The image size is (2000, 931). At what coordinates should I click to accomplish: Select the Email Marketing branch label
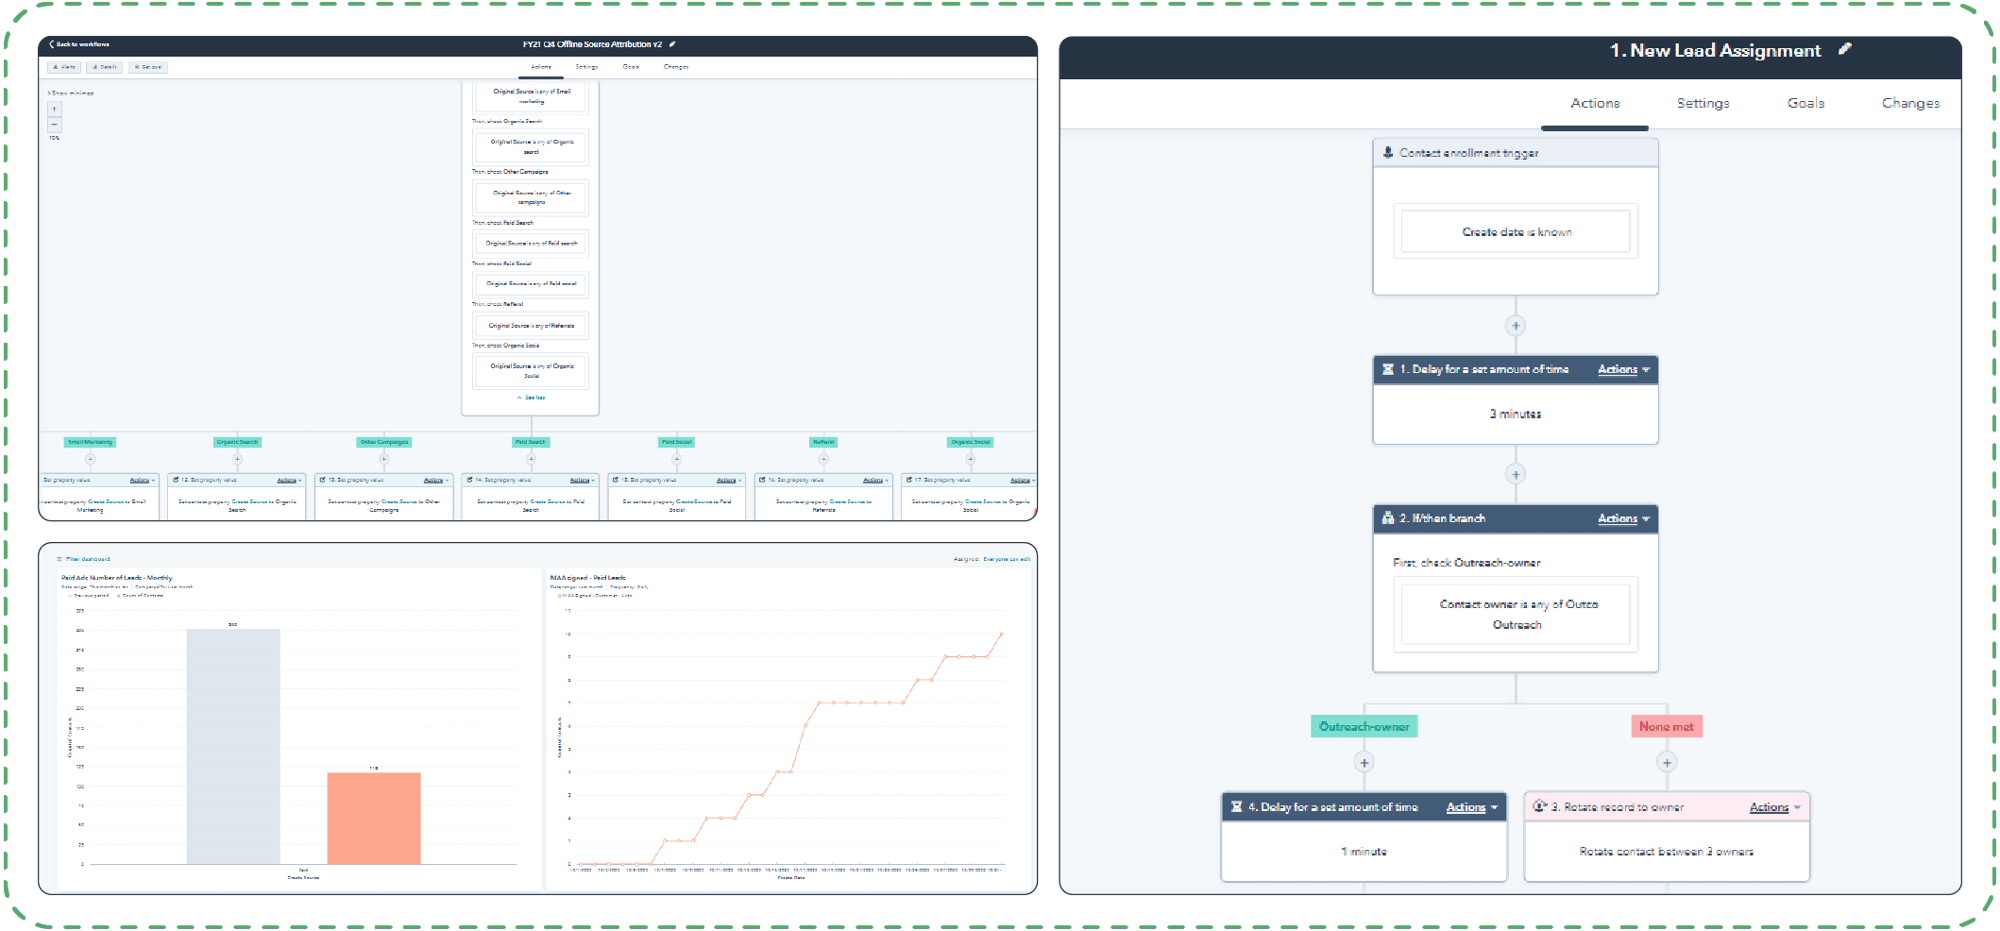(x=90, y=442)
